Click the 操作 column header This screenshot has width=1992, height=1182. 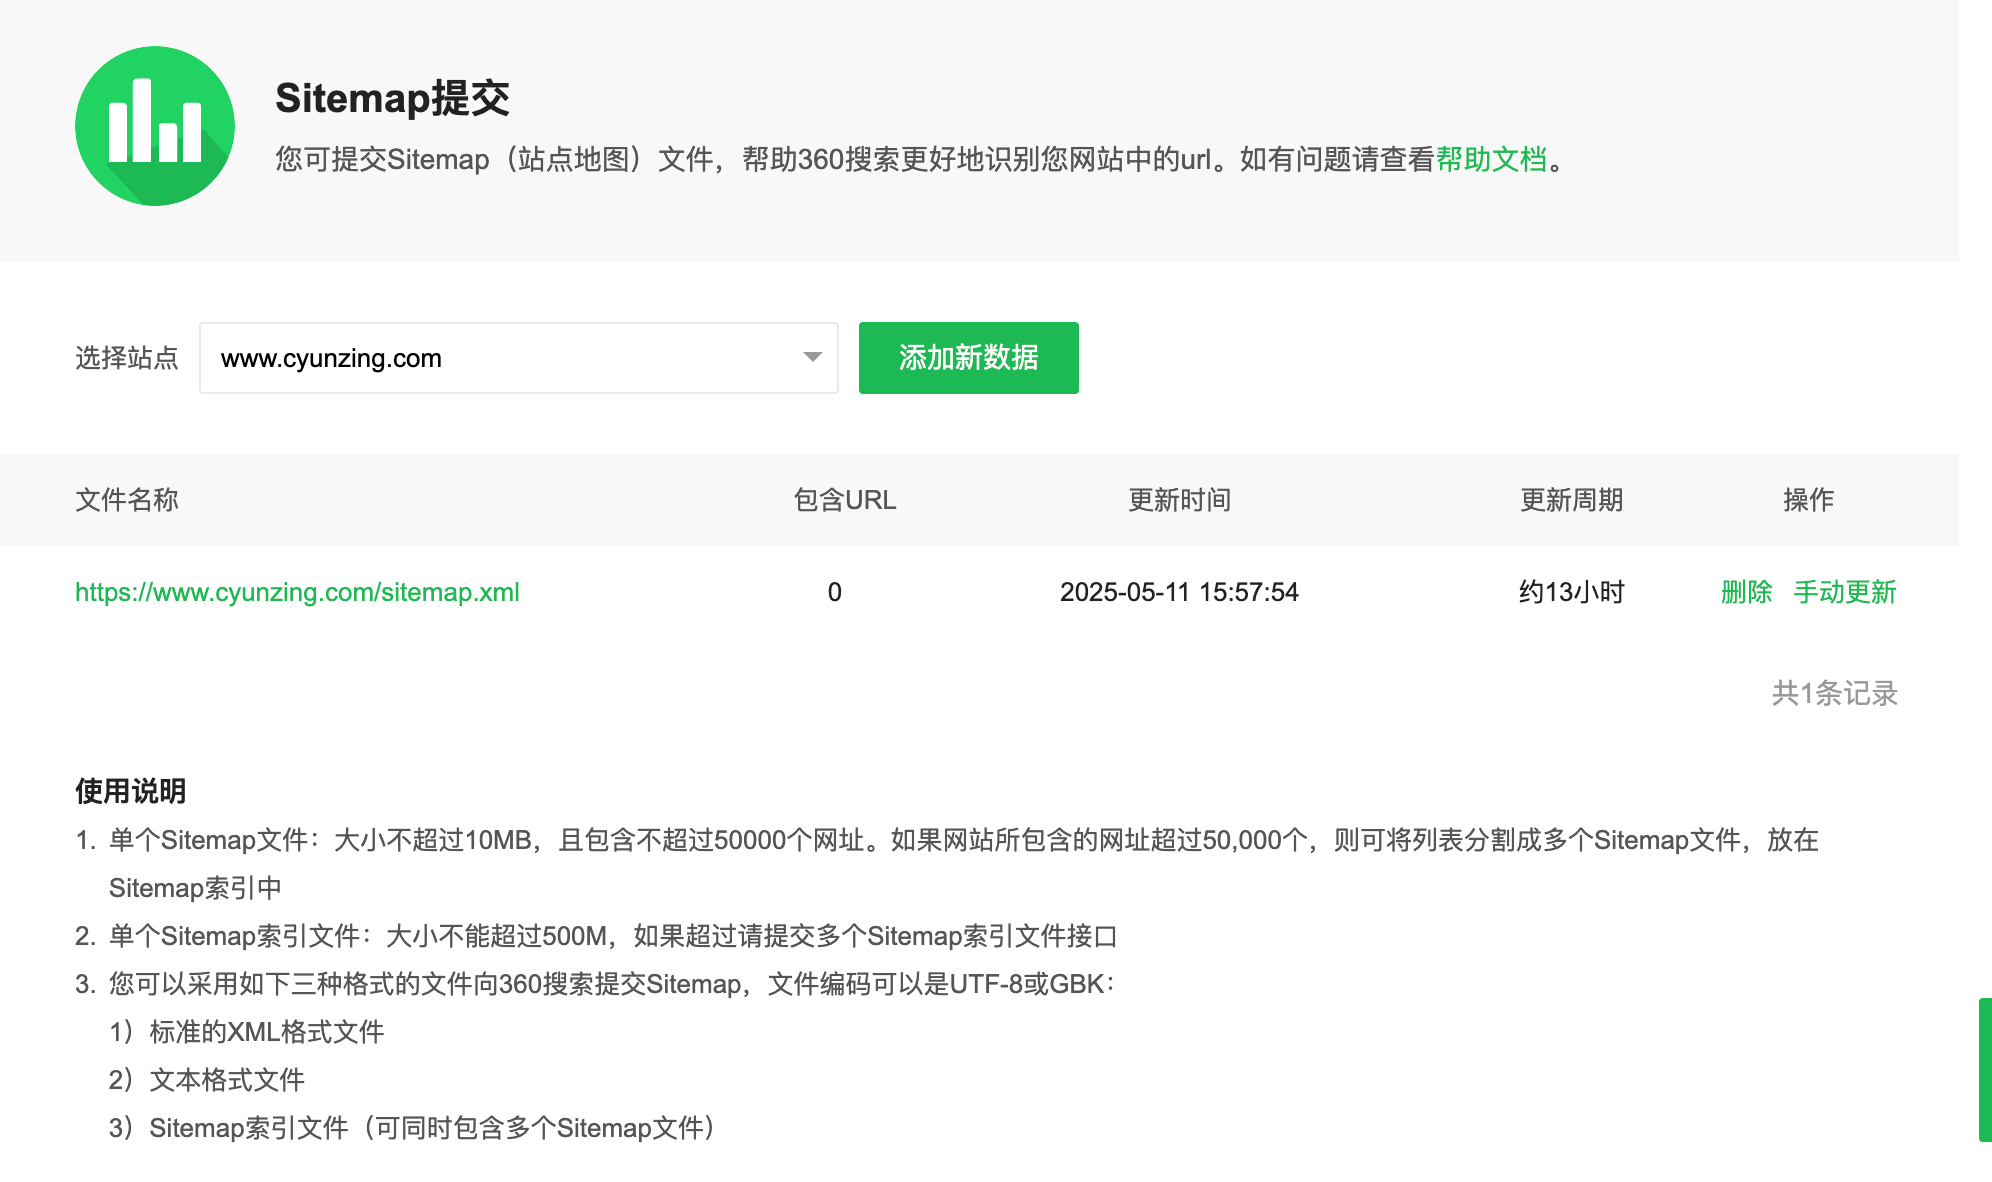pyautogui.click(x=1808, y=500)
